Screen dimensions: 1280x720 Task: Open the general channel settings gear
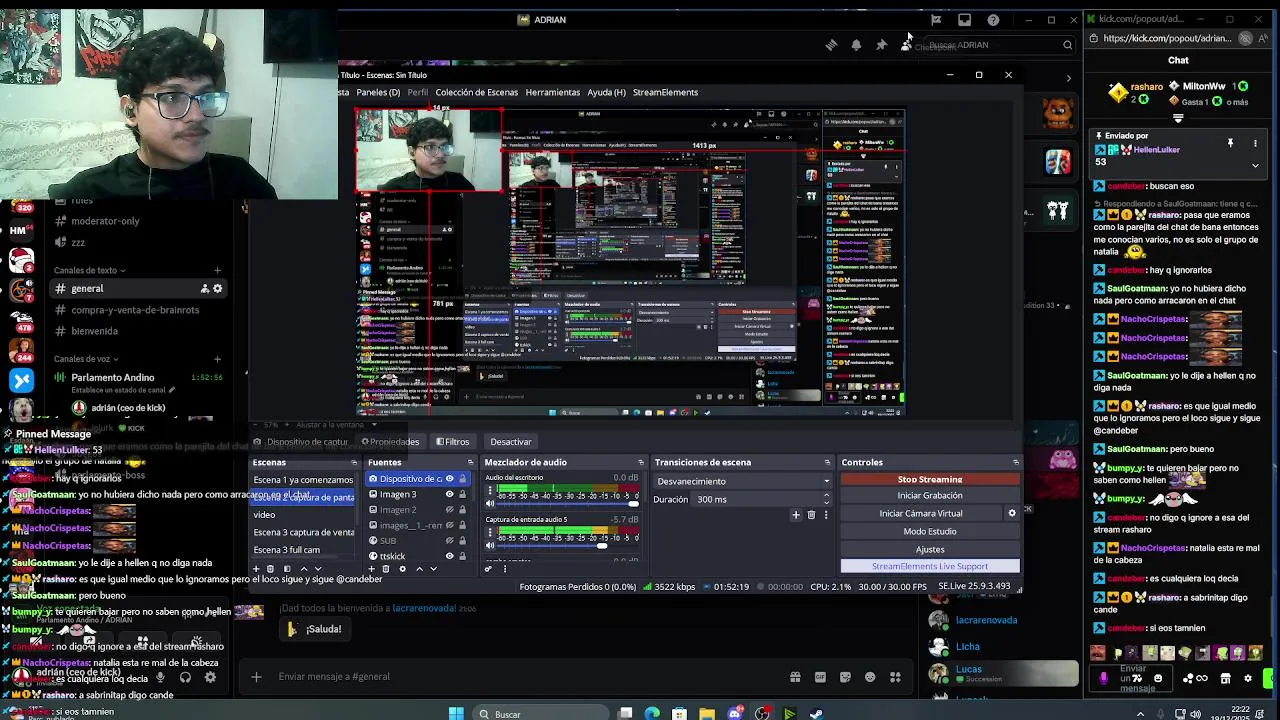pos(217,289)
